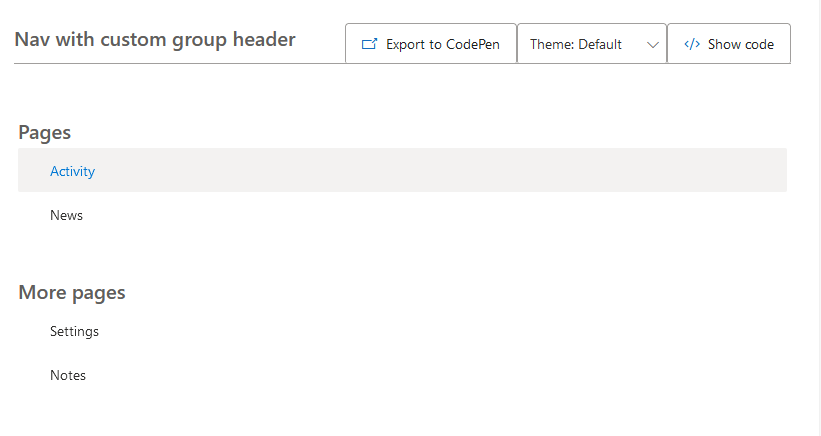Open the Theme: Default dropdown

tap(592, 43)
